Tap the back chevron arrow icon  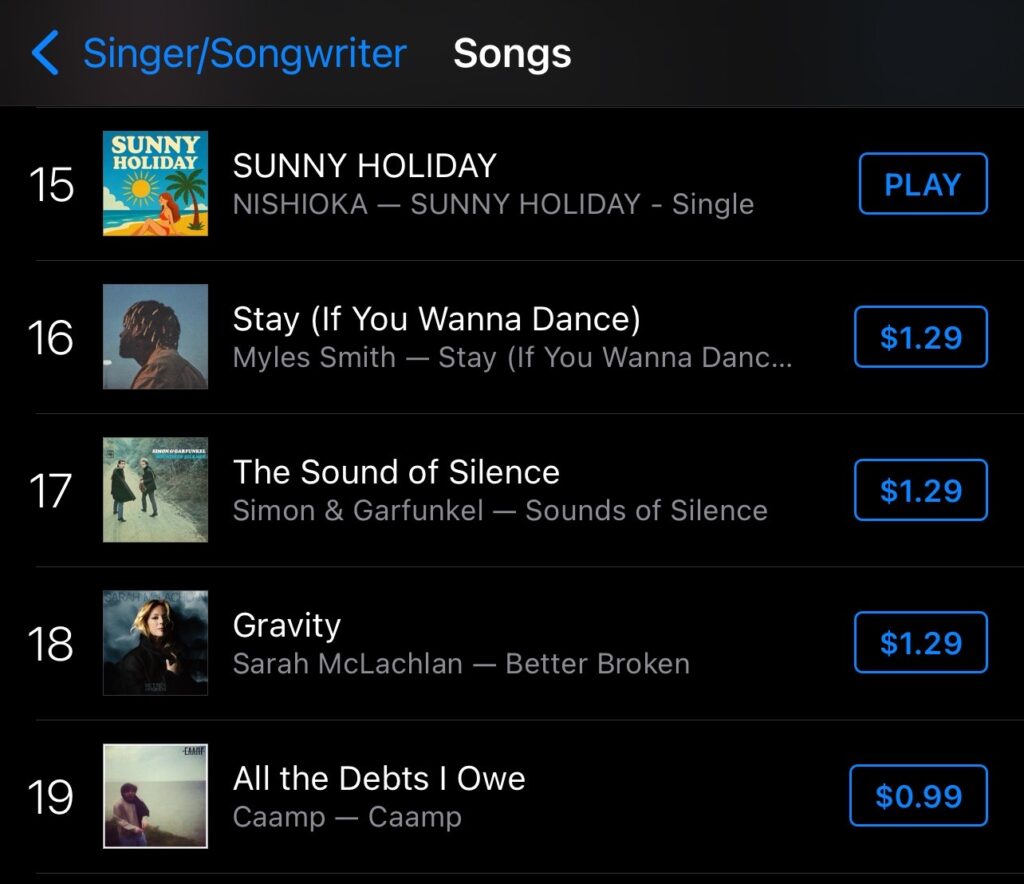tap(46, 53)
